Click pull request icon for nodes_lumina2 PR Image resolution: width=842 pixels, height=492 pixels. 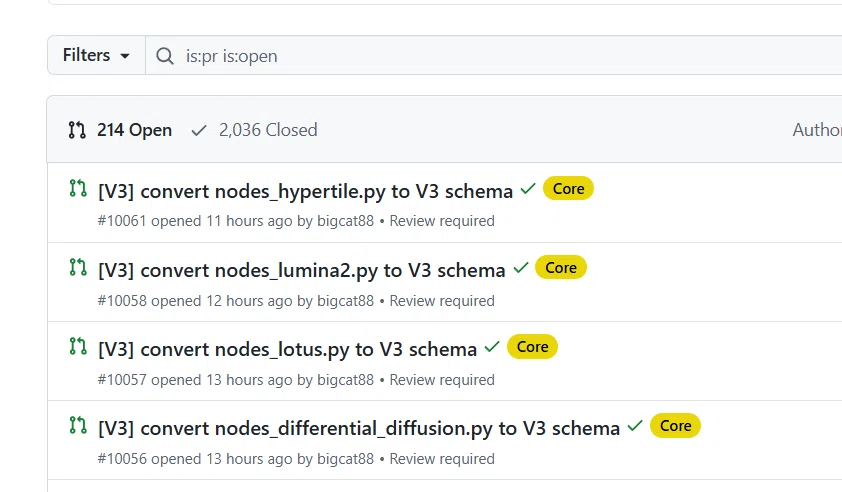78,267
